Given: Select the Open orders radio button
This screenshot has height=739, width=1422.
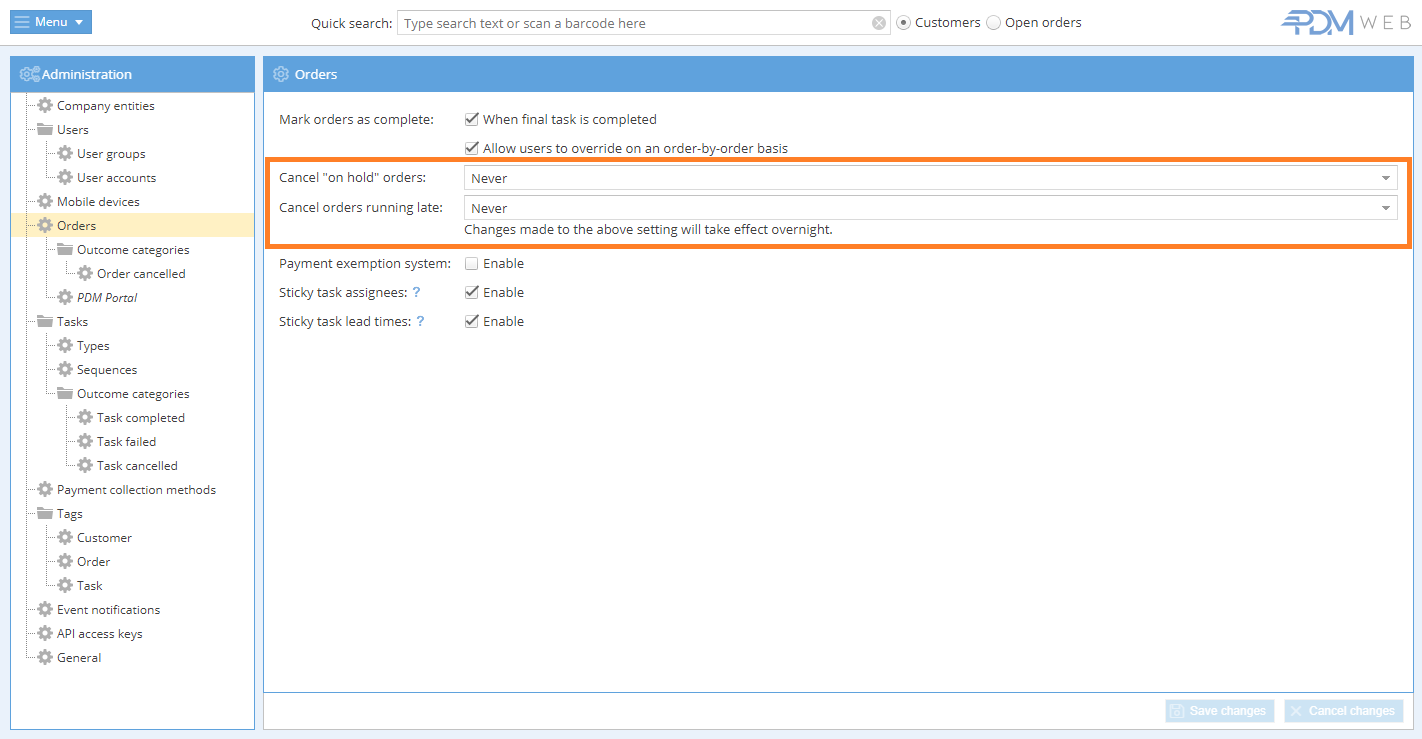Looking at the screenshot, I should pyautogui.click(x=993, y=23).
